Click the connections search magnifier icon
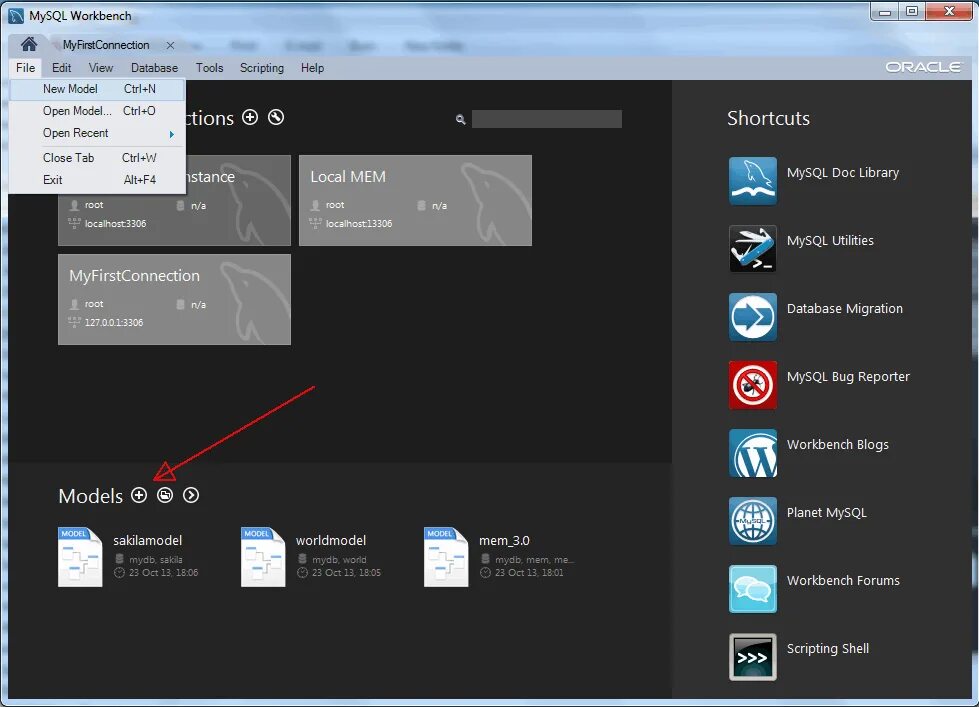Image resolution: width=979 pixels, height=707 pixels. pos(460,119)
